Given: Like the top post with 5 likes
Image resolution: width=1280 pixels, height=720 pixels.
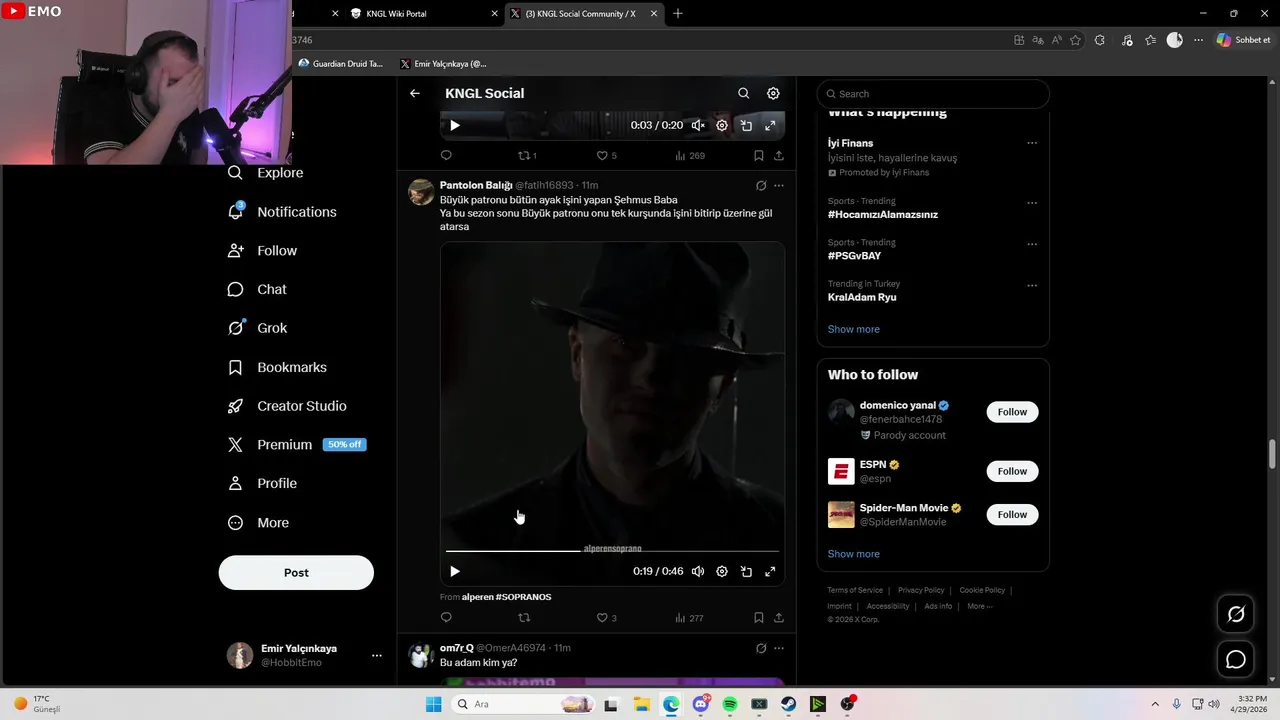Looking at the screenshot, I should coord(606,156).
